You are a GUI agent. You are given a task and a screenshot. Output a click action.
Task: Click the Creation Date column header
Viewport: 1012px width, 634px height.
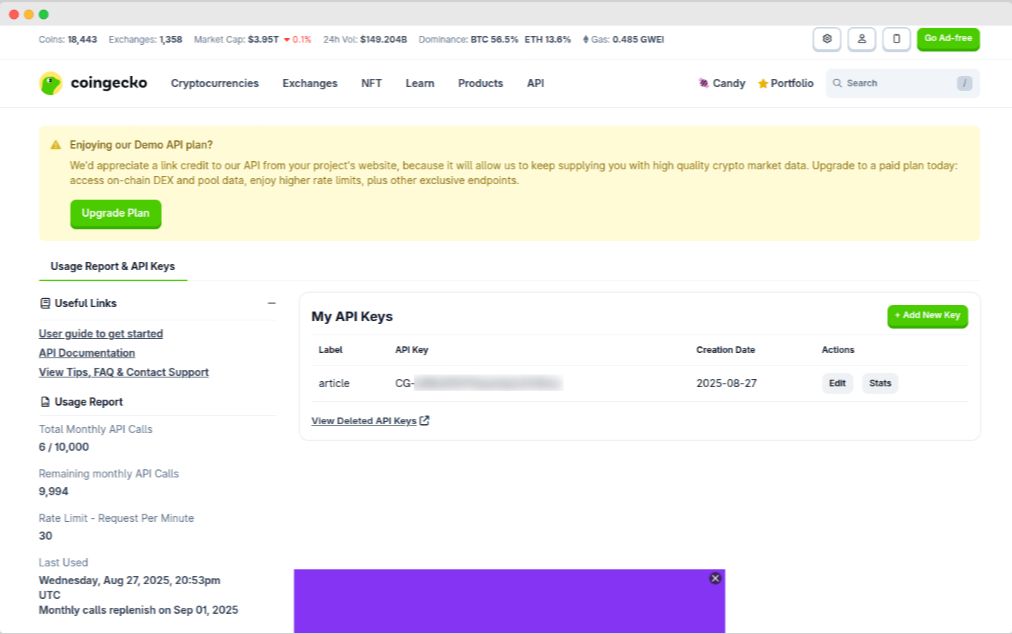(x=725, y=350)
